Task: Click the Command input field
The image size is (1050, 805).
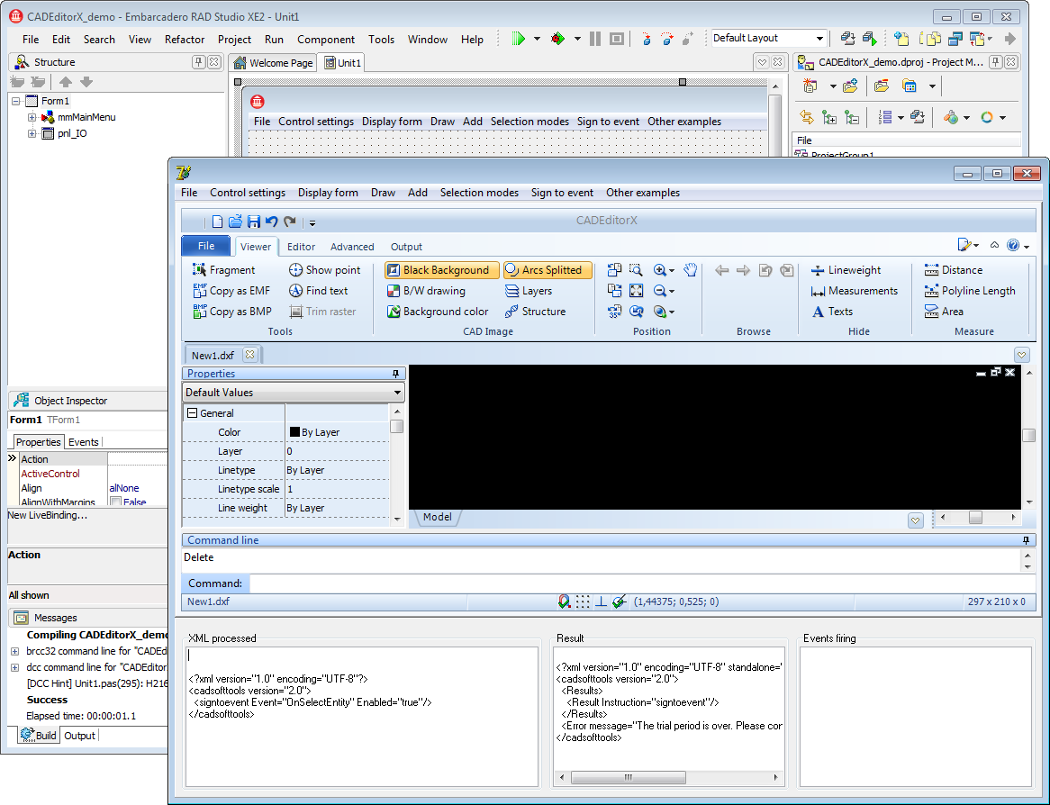Action: coord(640,583)
